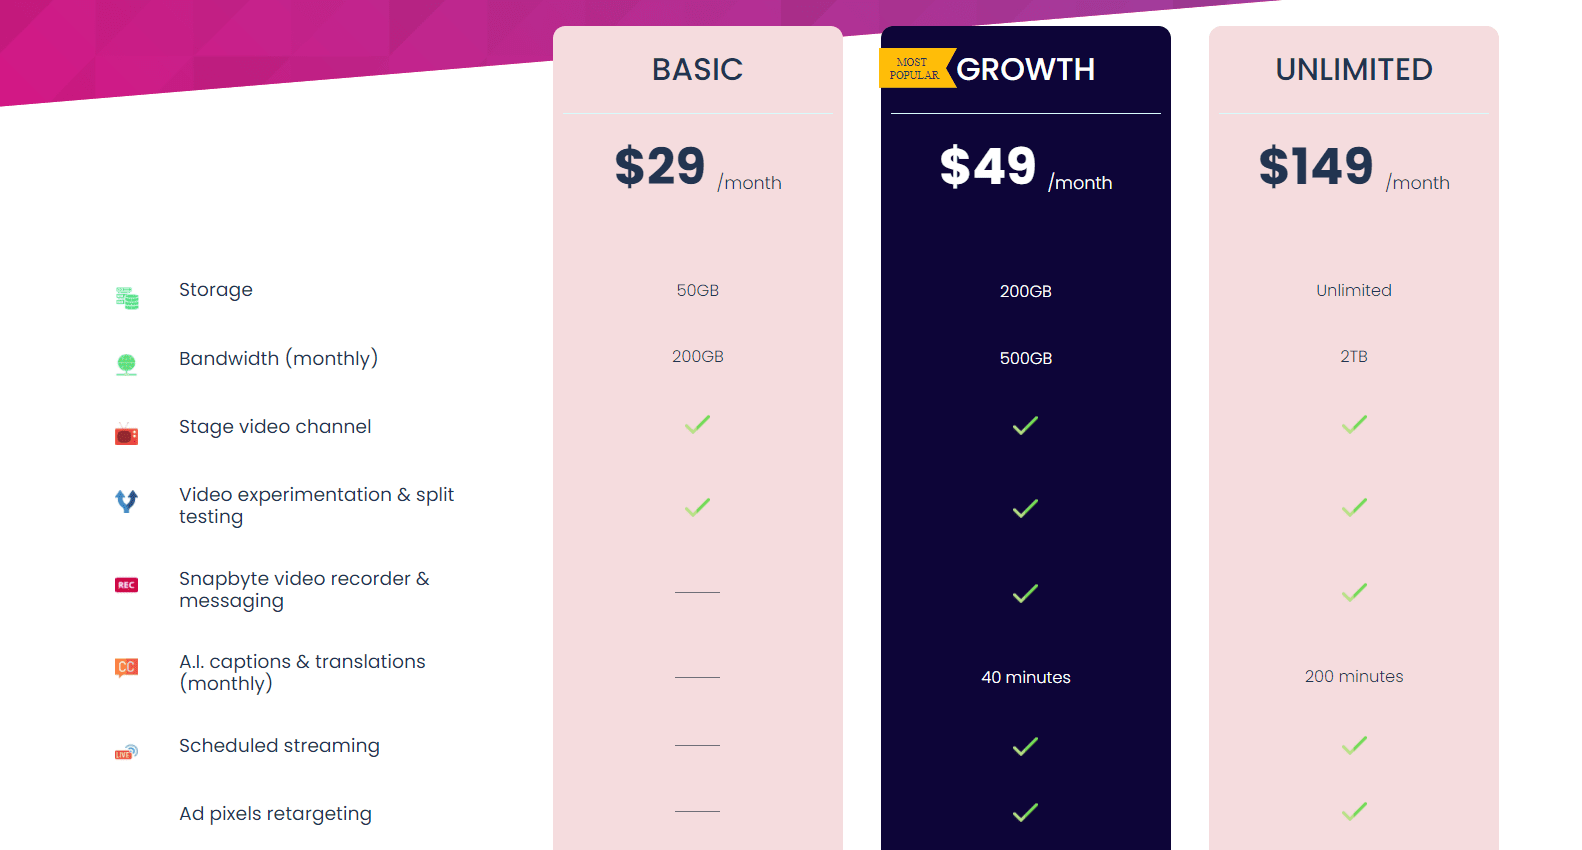Click the Ad pixels retargeting label
The width and height of the screenshot is (1582, 850).
click(x=275, y=813)
